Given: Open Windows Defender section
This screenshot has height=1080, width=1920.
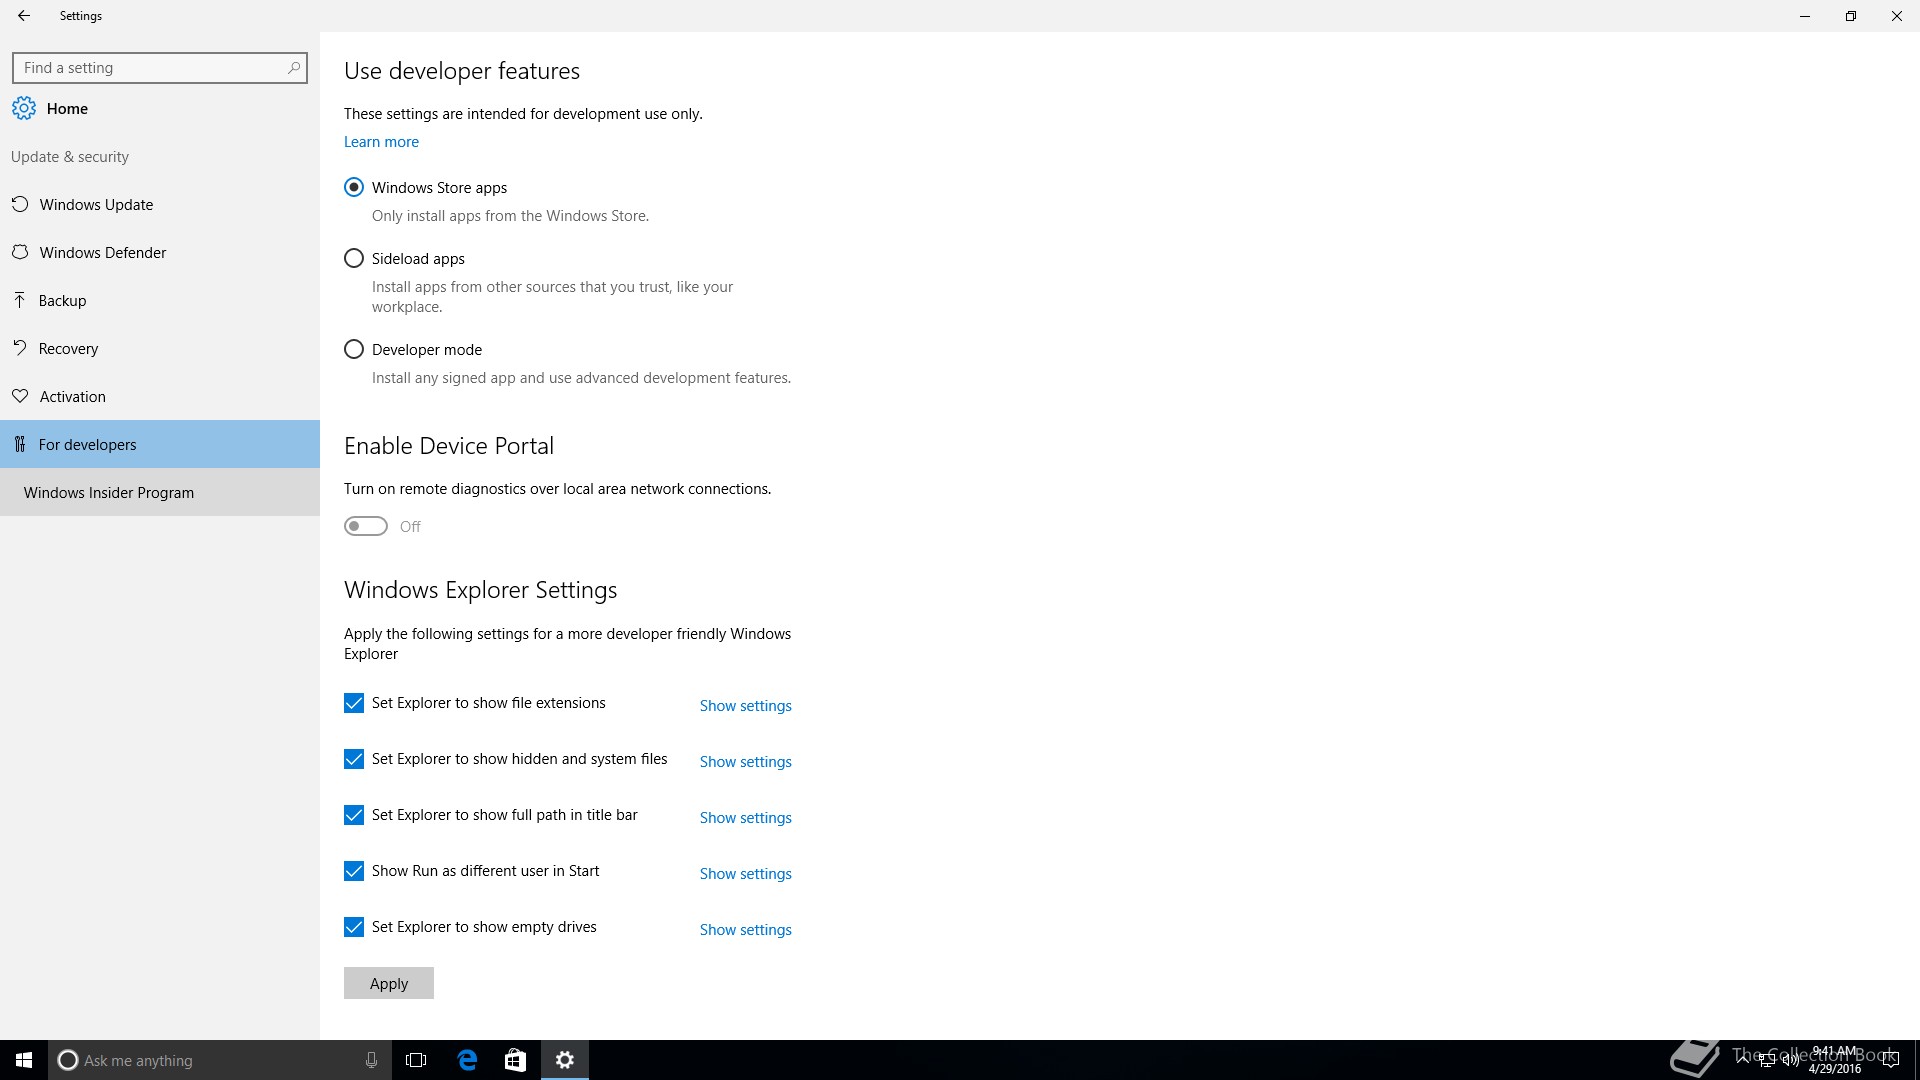Looking at the screenshot, I should 160,252.
